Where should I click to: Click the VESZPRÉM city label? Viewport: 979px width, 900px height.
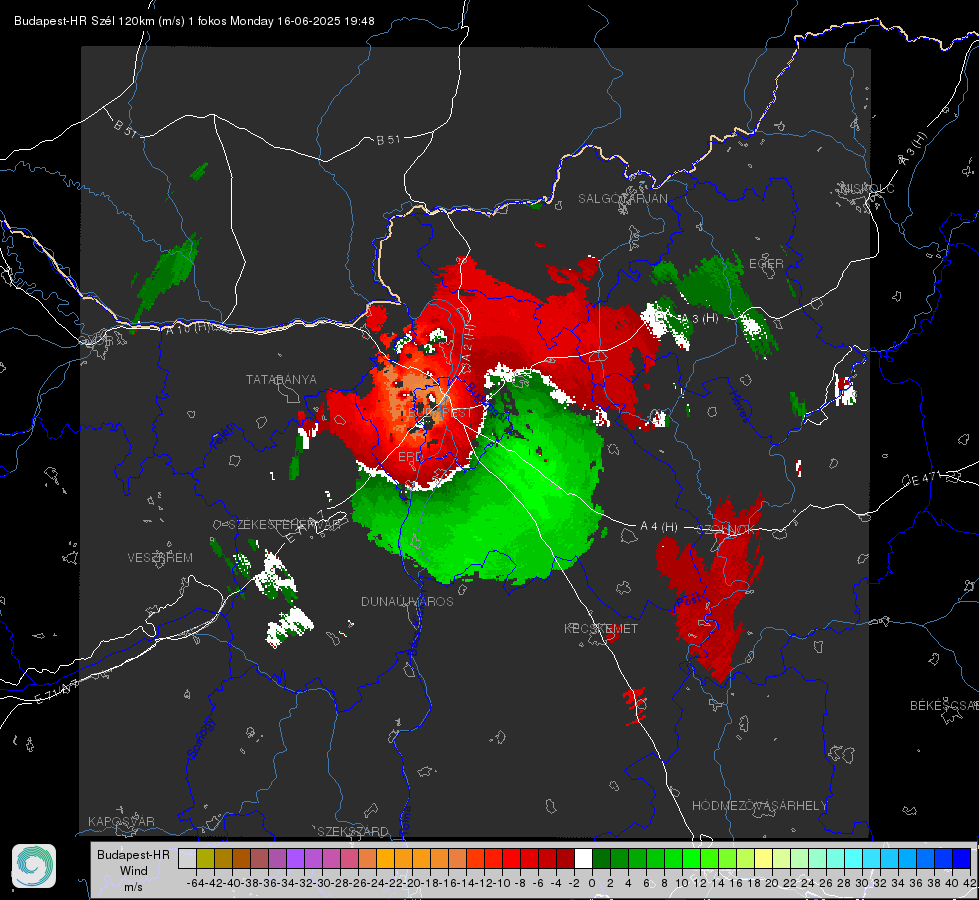pos(160,557)
